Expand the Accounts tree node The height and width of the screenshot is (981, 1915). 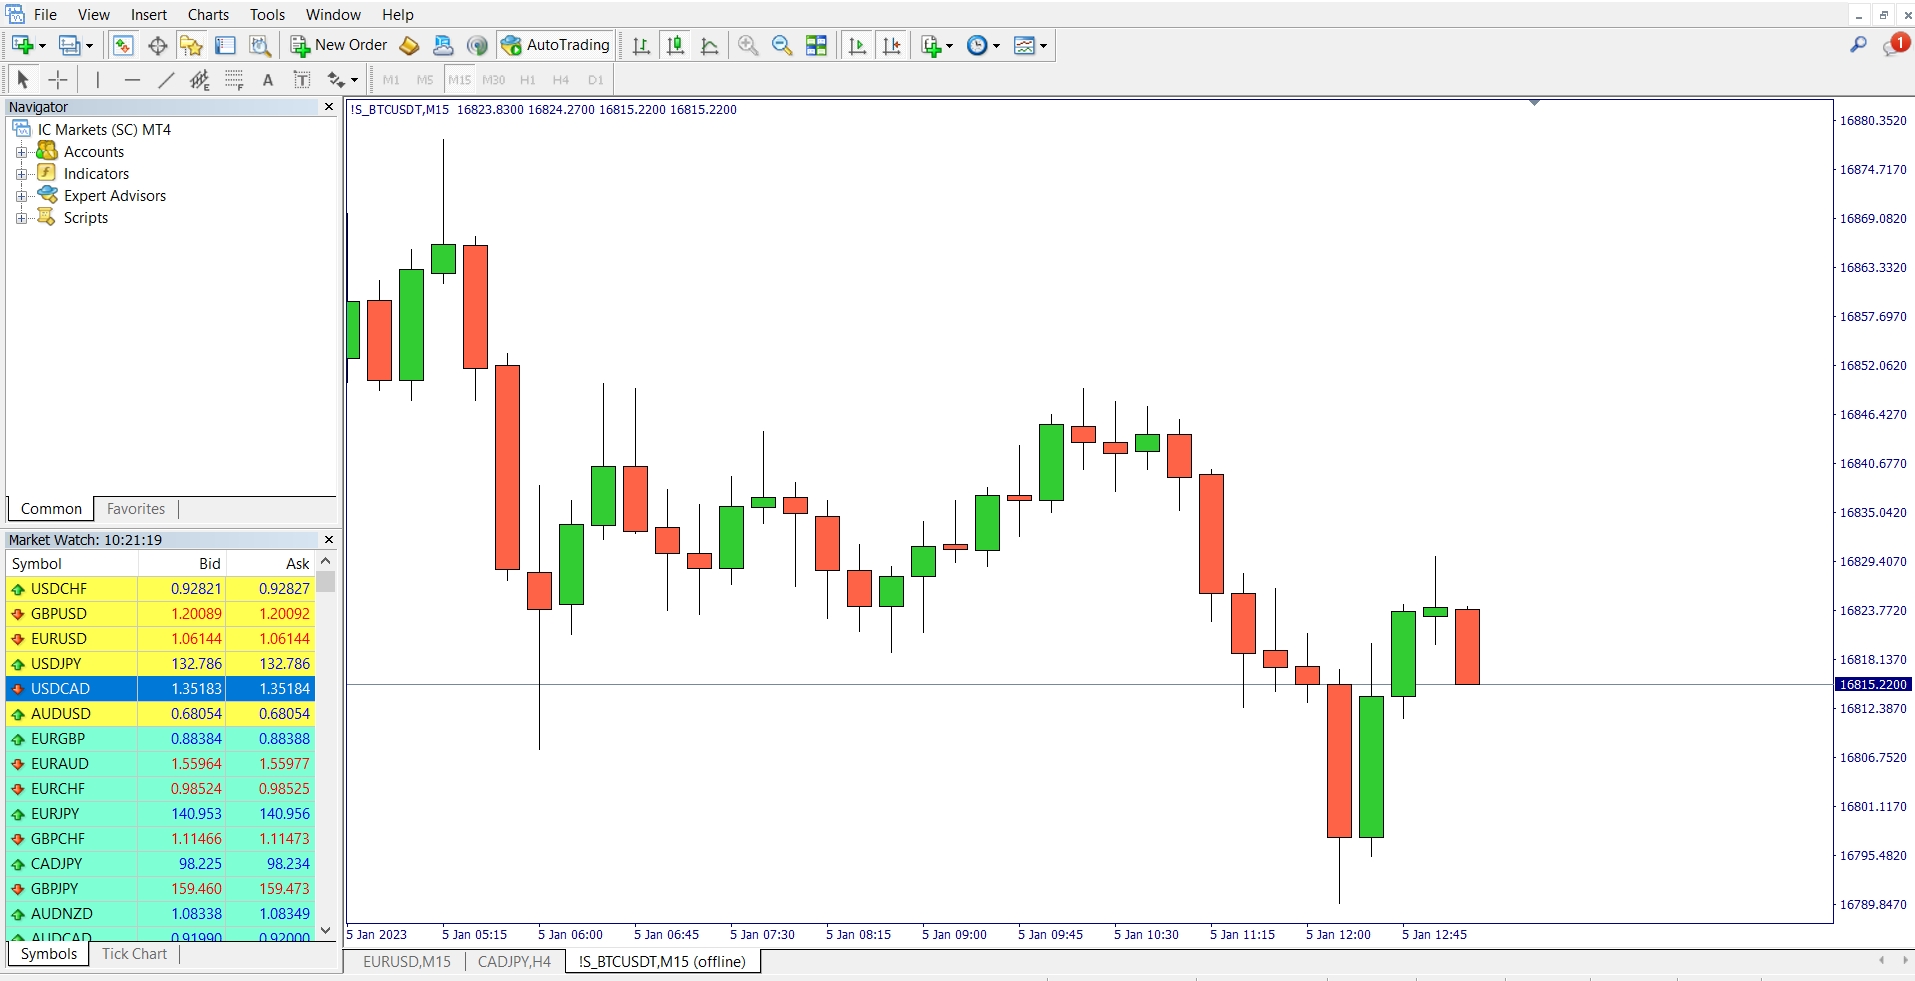point(21,152)
